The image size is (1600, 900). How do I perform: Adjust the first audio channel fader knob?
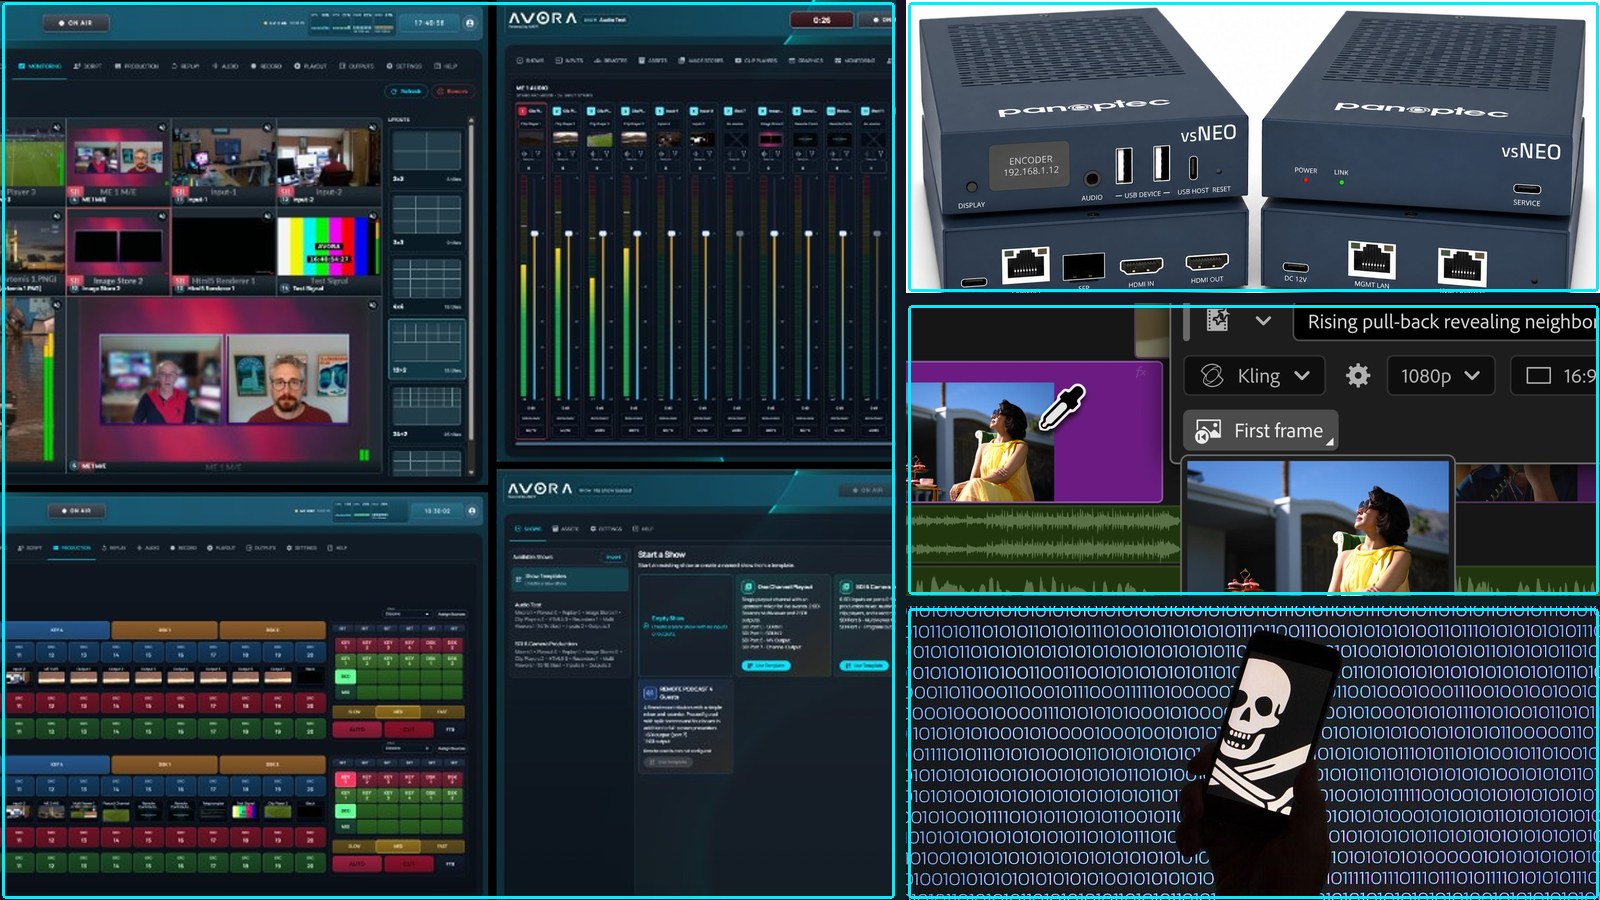click(534, 233)
